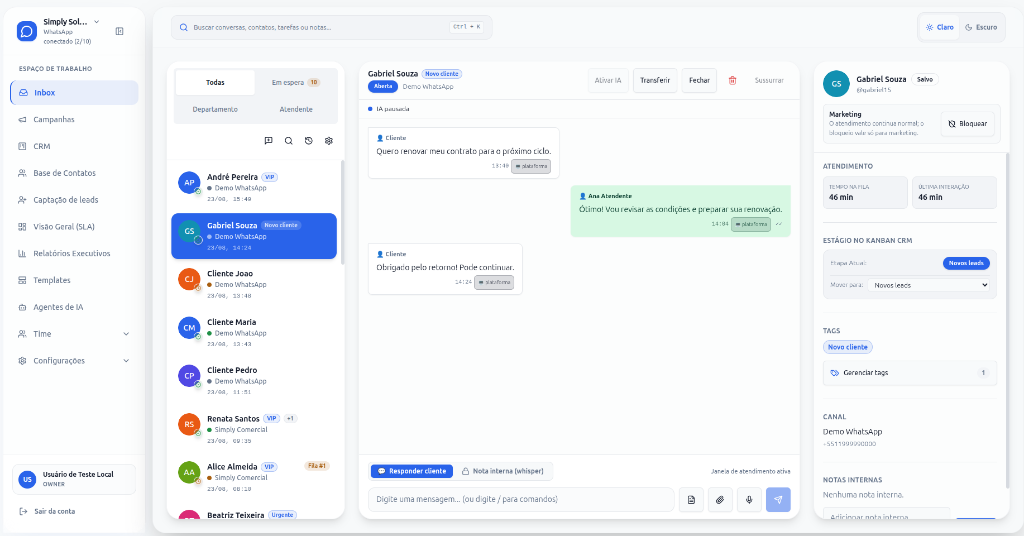Image resolution: width=1024 pixels, height=536 pixels.
Task: Open Agentes de IA
Action: point(74,307)
